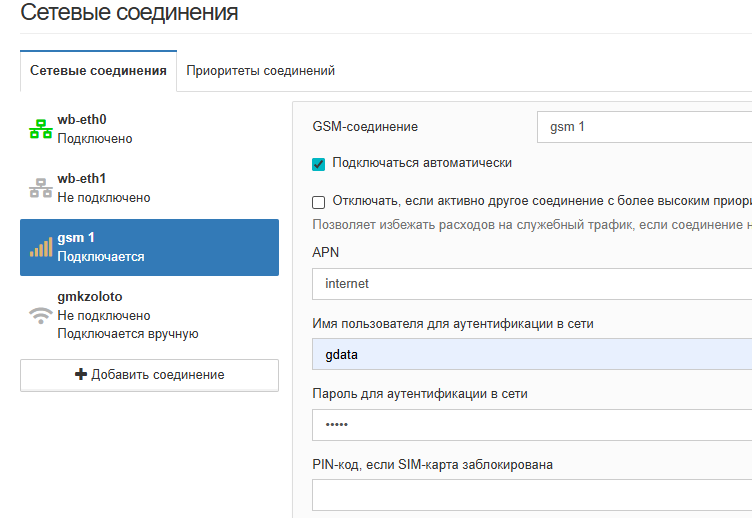Click the Подключается вручную text under gmkzoloto
Image resolution: width=752 pixels, height=518 pixels.
point(128,334)
